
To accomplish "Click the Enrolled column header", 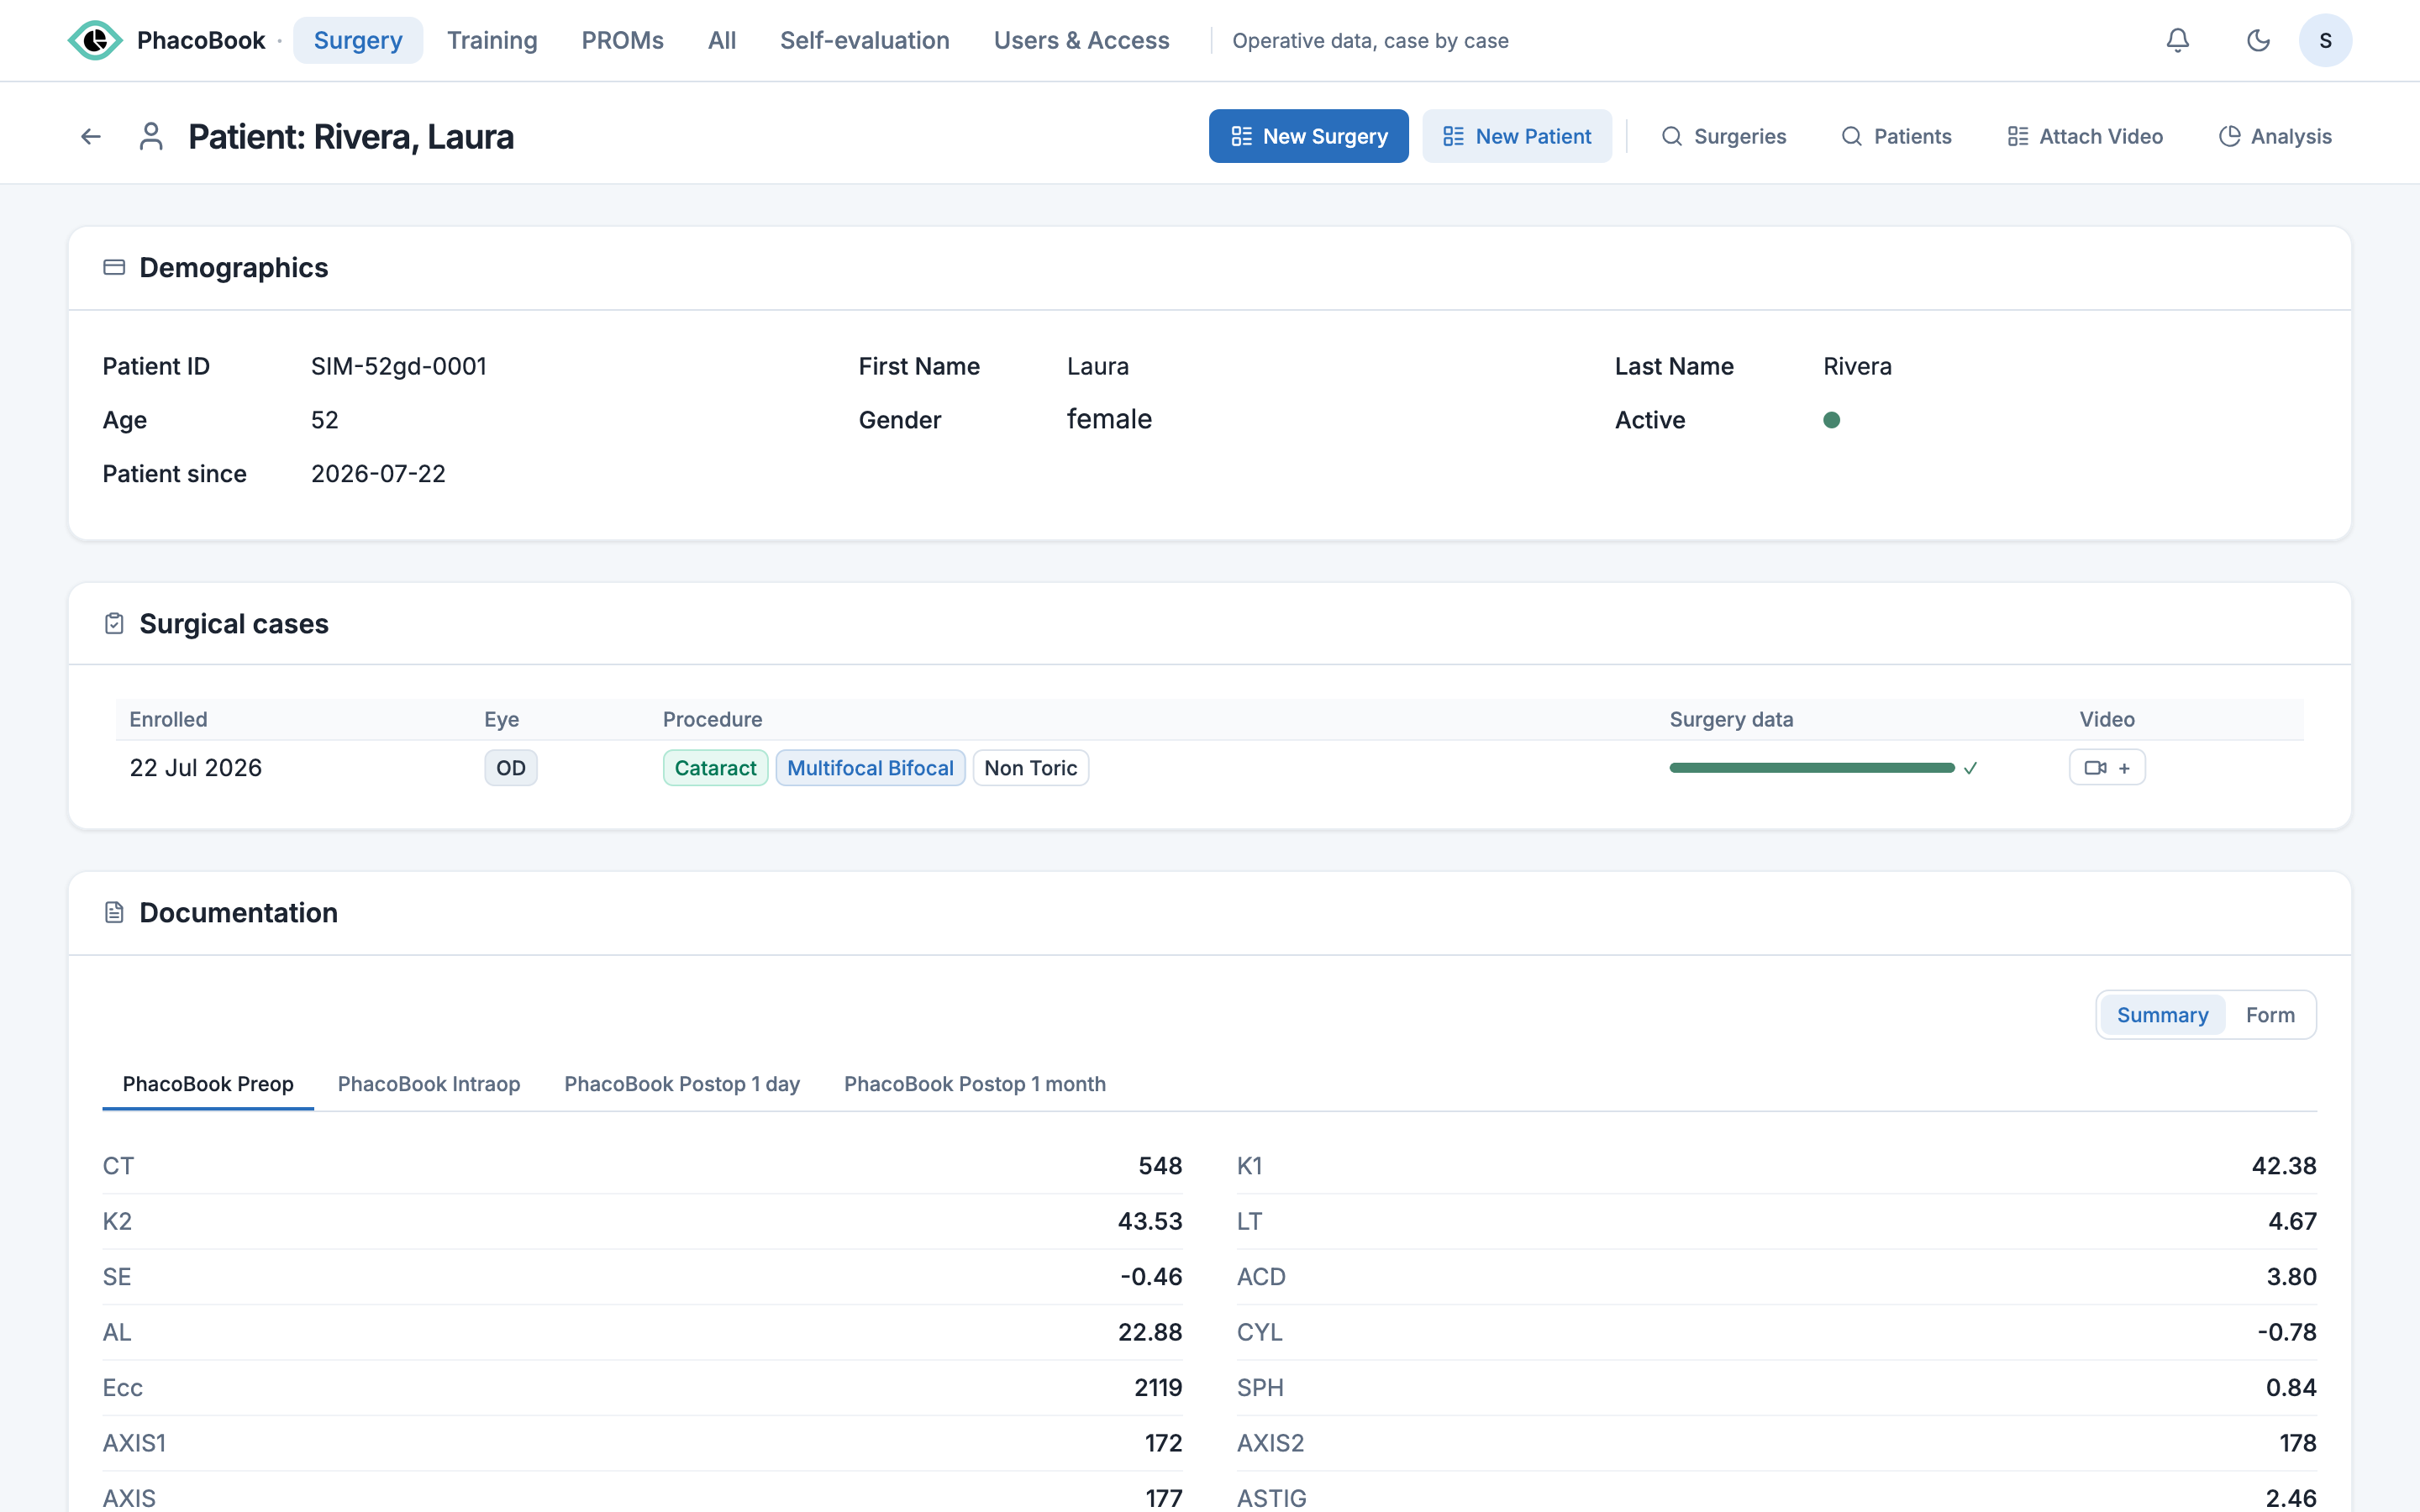I will [x=169, y=719].
